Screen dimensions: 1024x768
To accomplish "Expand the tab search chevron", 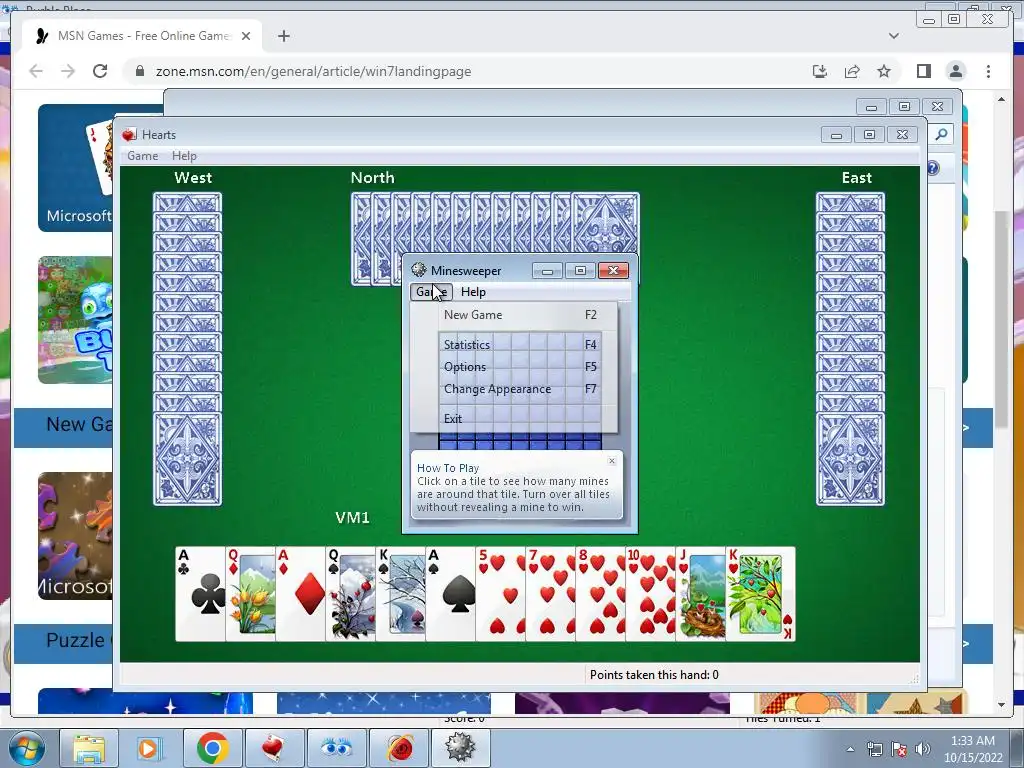I will tap(893, 36).
